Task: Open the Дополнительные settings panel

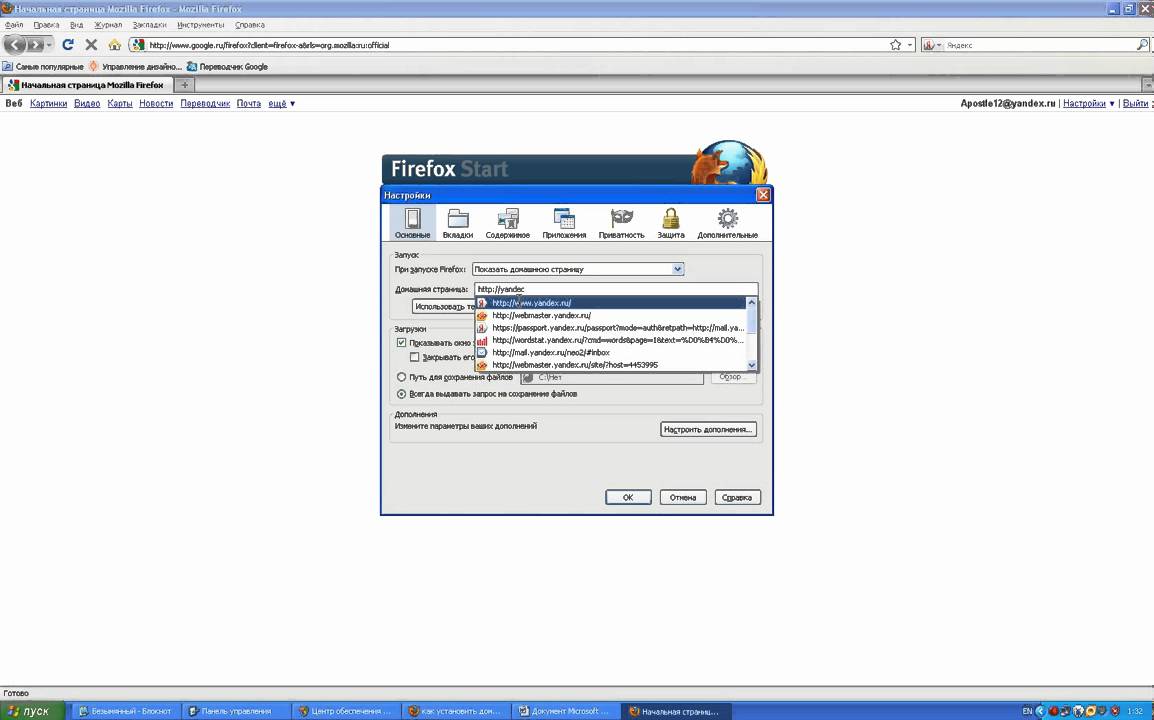Action: (727, 222)
